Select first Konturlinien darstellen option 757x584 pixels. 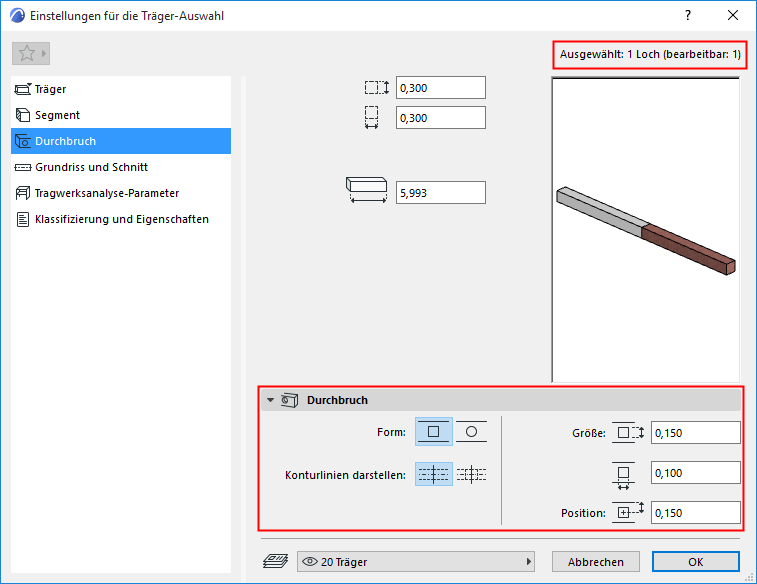[434, 474]
